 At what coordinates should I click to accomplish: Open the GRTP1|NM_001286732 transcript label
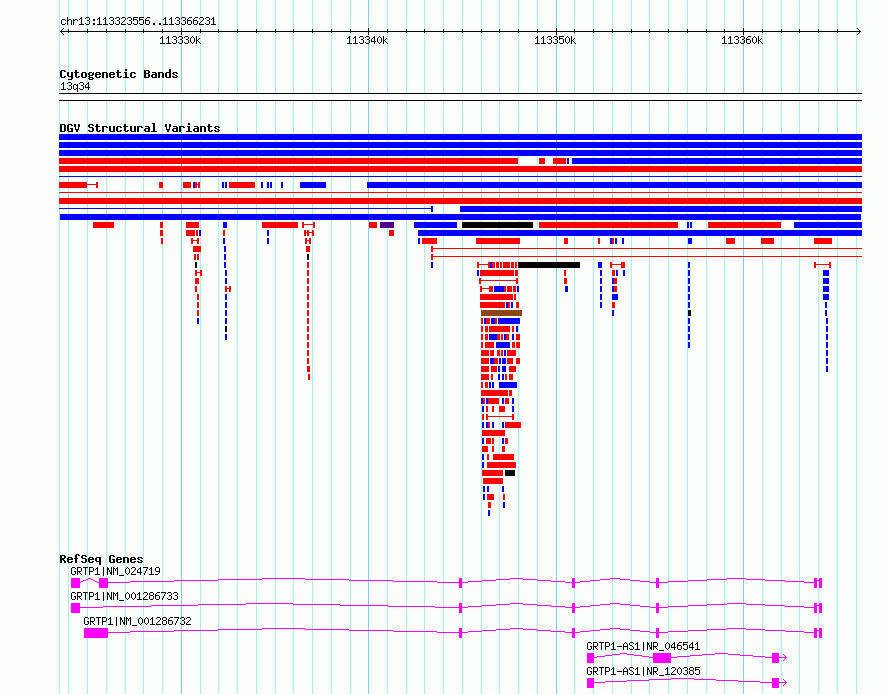coord(137,621)
